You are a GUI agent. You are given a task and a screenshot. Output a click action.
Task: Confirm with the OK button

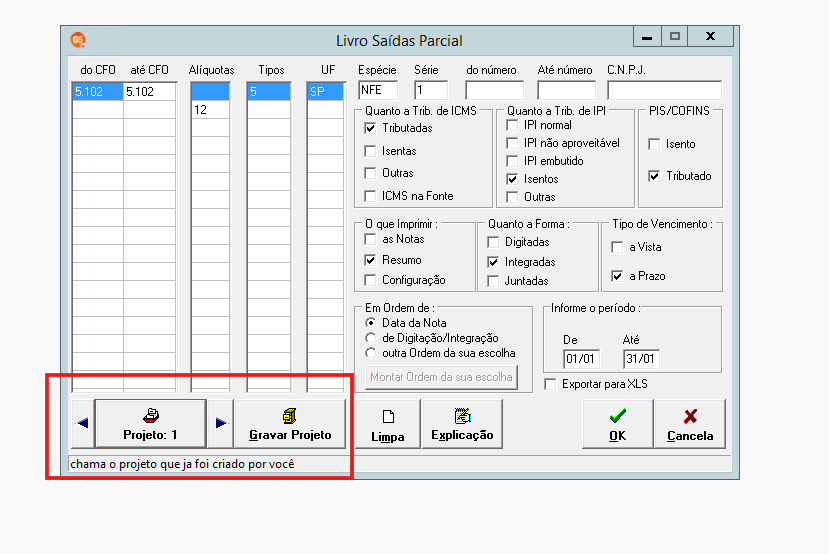coord(618,424)
